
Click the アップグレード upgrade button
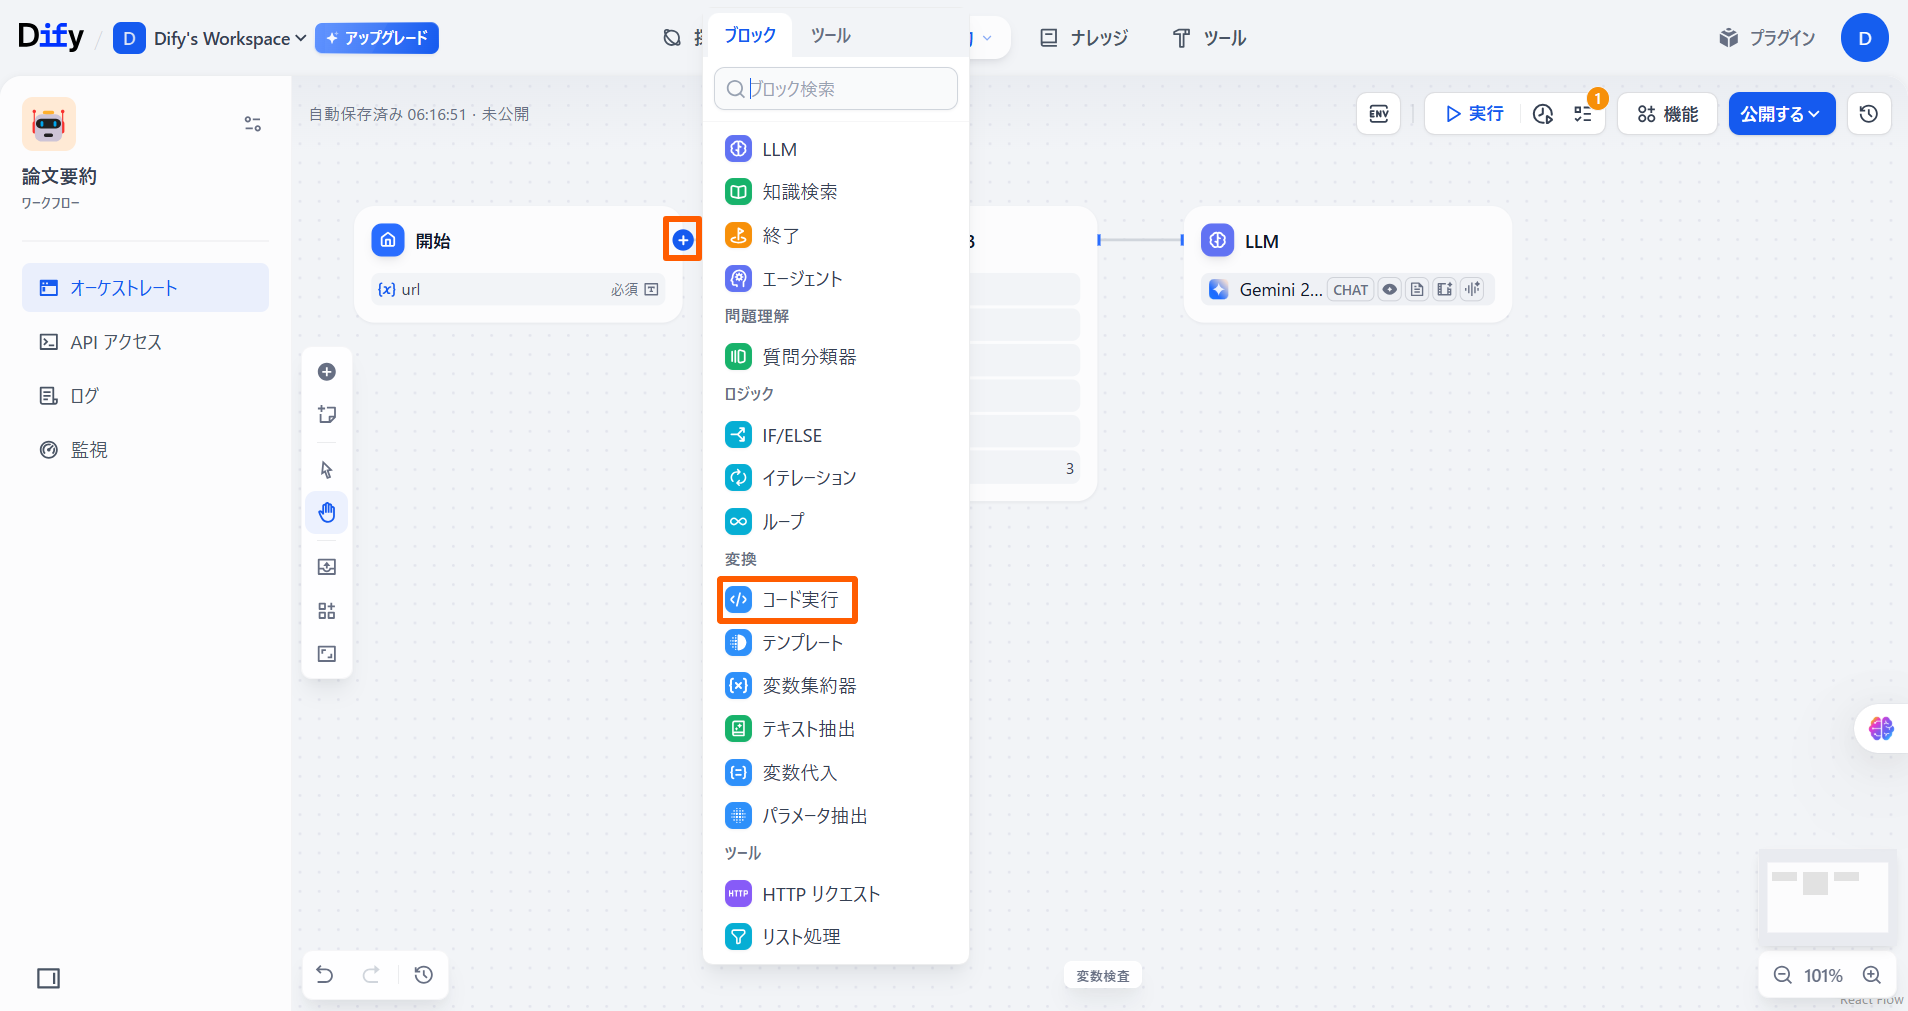(377, 38)
